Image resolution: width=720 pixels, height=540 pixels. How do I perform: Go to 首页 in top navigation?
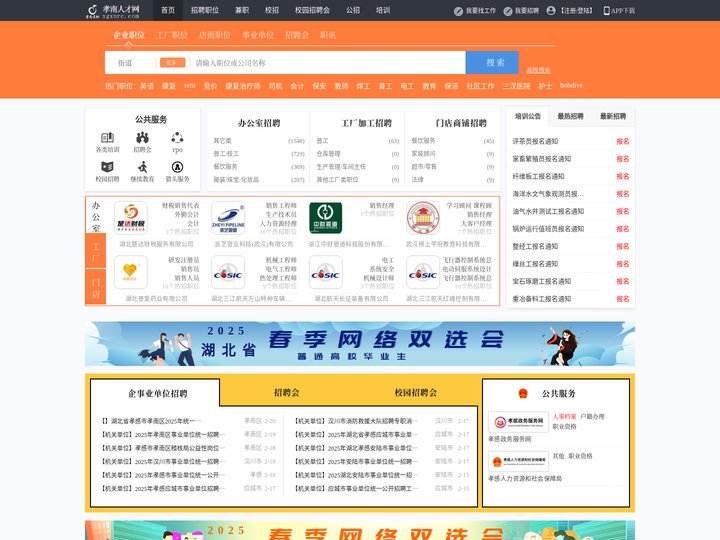click(x=168, y=10)
